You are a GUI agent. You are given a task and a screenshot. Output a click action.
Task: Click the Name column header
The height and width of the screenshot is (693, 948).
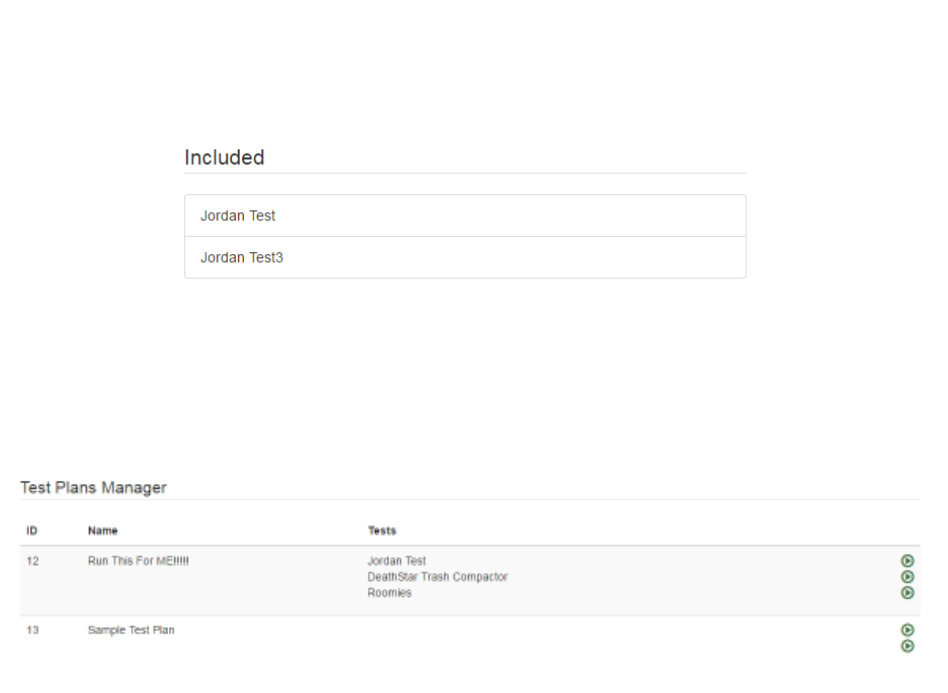coord(103,531)
